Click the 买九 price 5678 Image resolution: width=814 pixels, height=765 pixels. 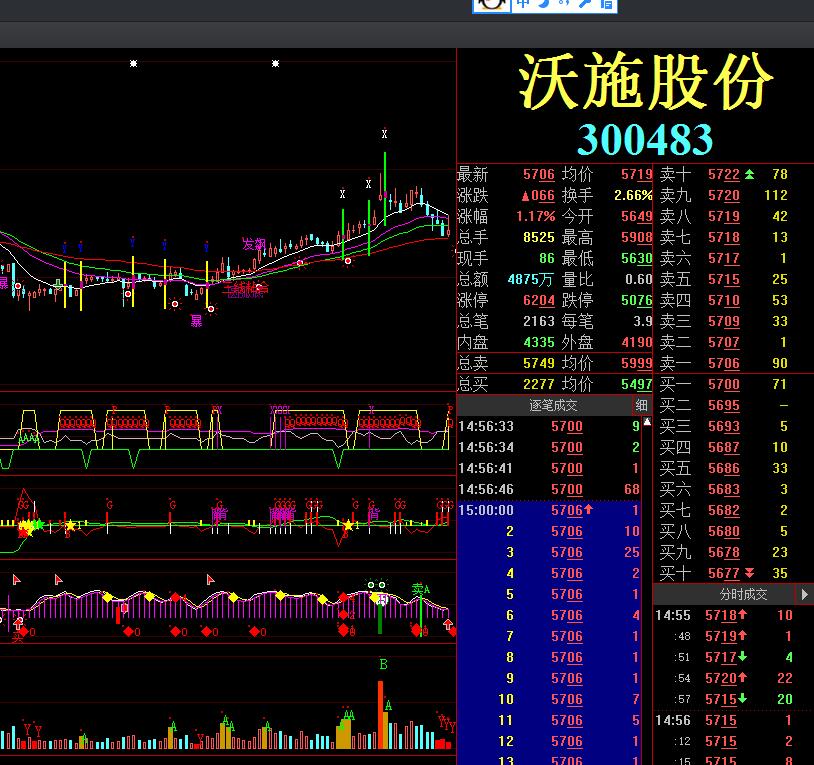pyautogui.click(x=724, y=552)
